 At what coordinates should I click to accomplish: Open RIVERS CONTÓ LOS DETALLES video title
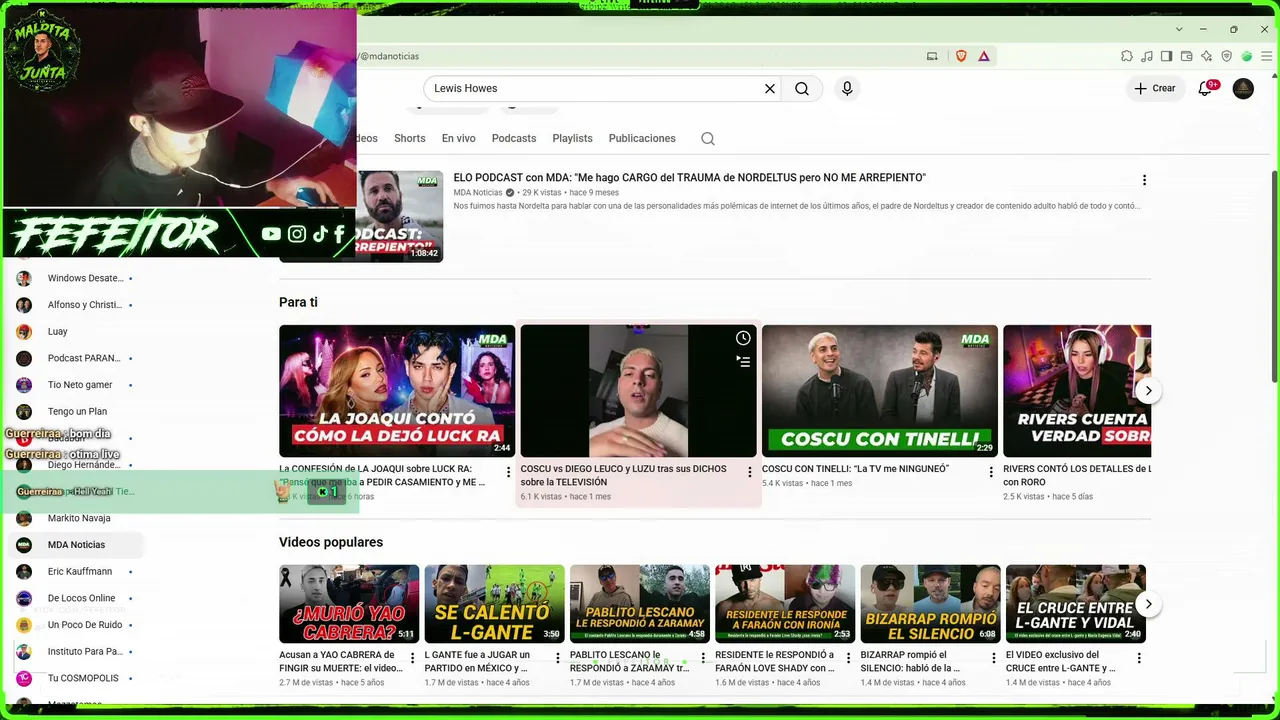point(1077,475)
